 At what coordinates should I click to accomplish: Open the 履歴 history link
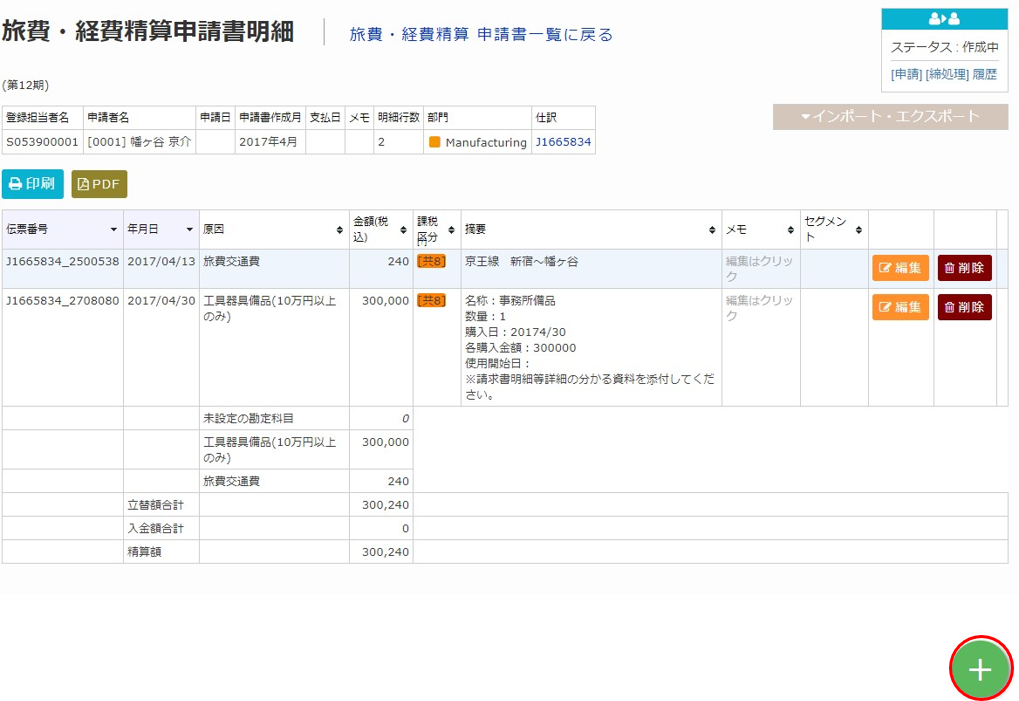point(984,74)
